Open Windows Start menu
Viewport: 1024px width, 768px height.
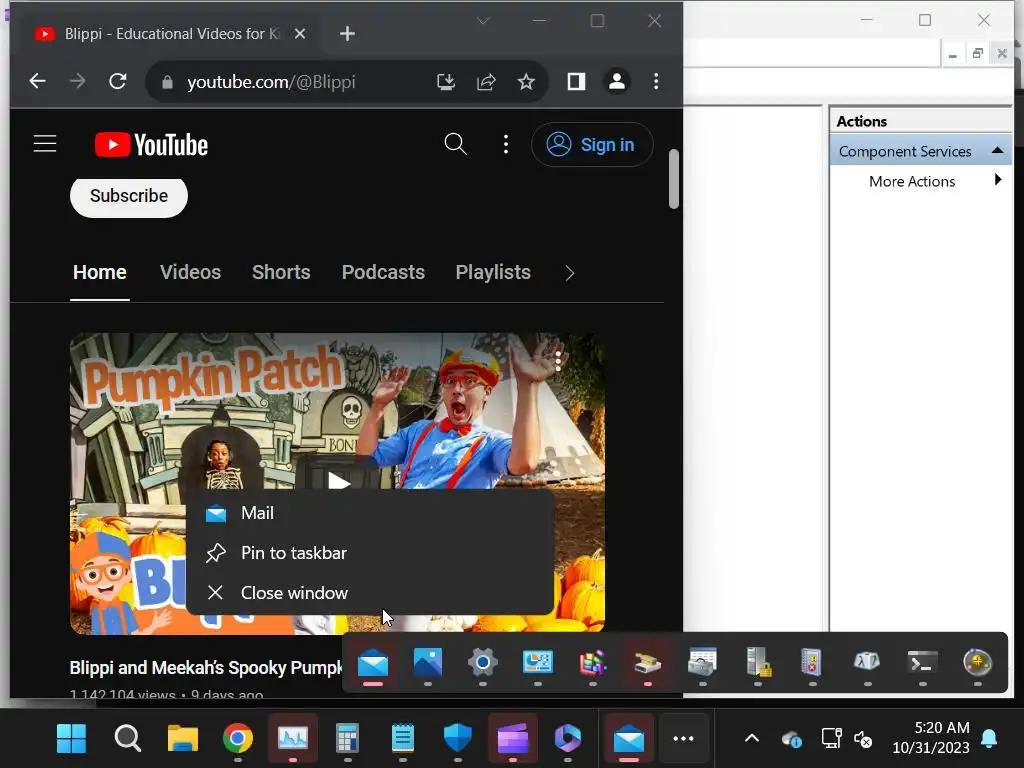(x=71, y=739)
